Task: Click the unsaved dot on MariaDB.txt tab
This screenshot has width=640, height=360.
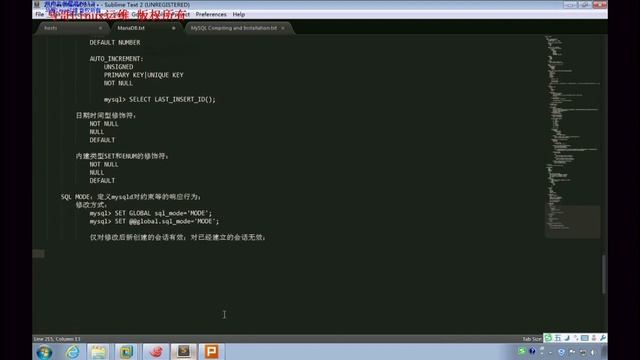Action: [173, 28]
